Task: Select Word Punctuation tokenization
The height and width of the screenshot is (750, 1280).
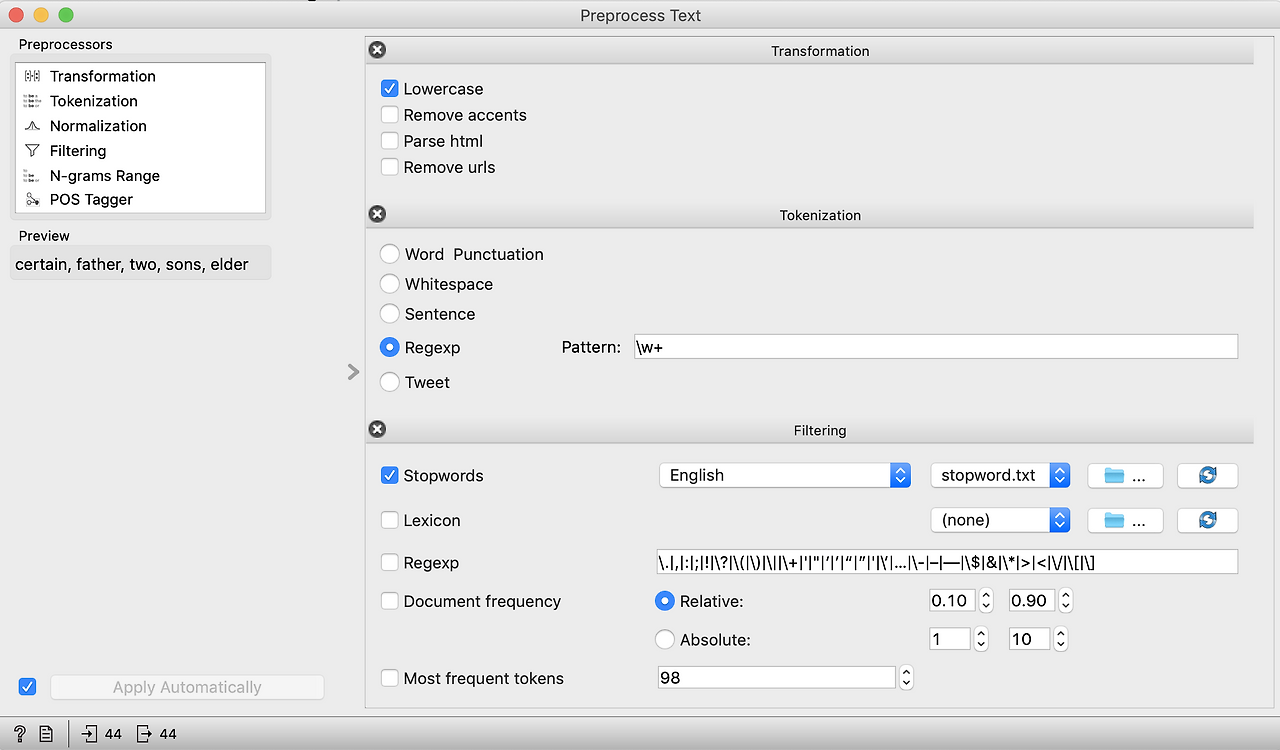Action: 390,254
